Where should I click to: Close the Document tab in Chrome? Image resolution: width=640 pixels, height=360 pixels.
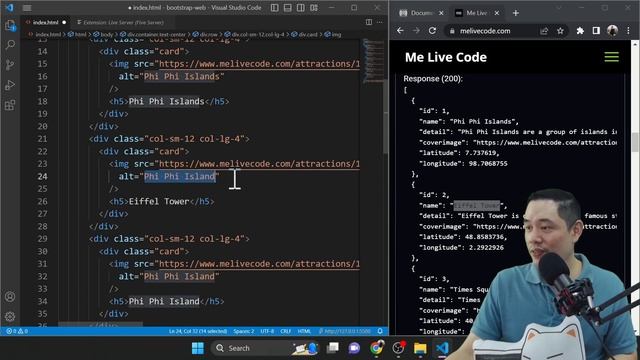[441, 13]
